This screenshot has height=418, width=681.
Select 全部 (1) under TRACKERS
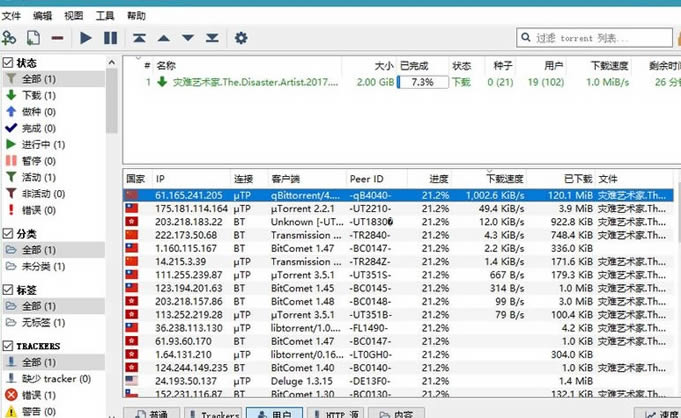click(54, 362)
